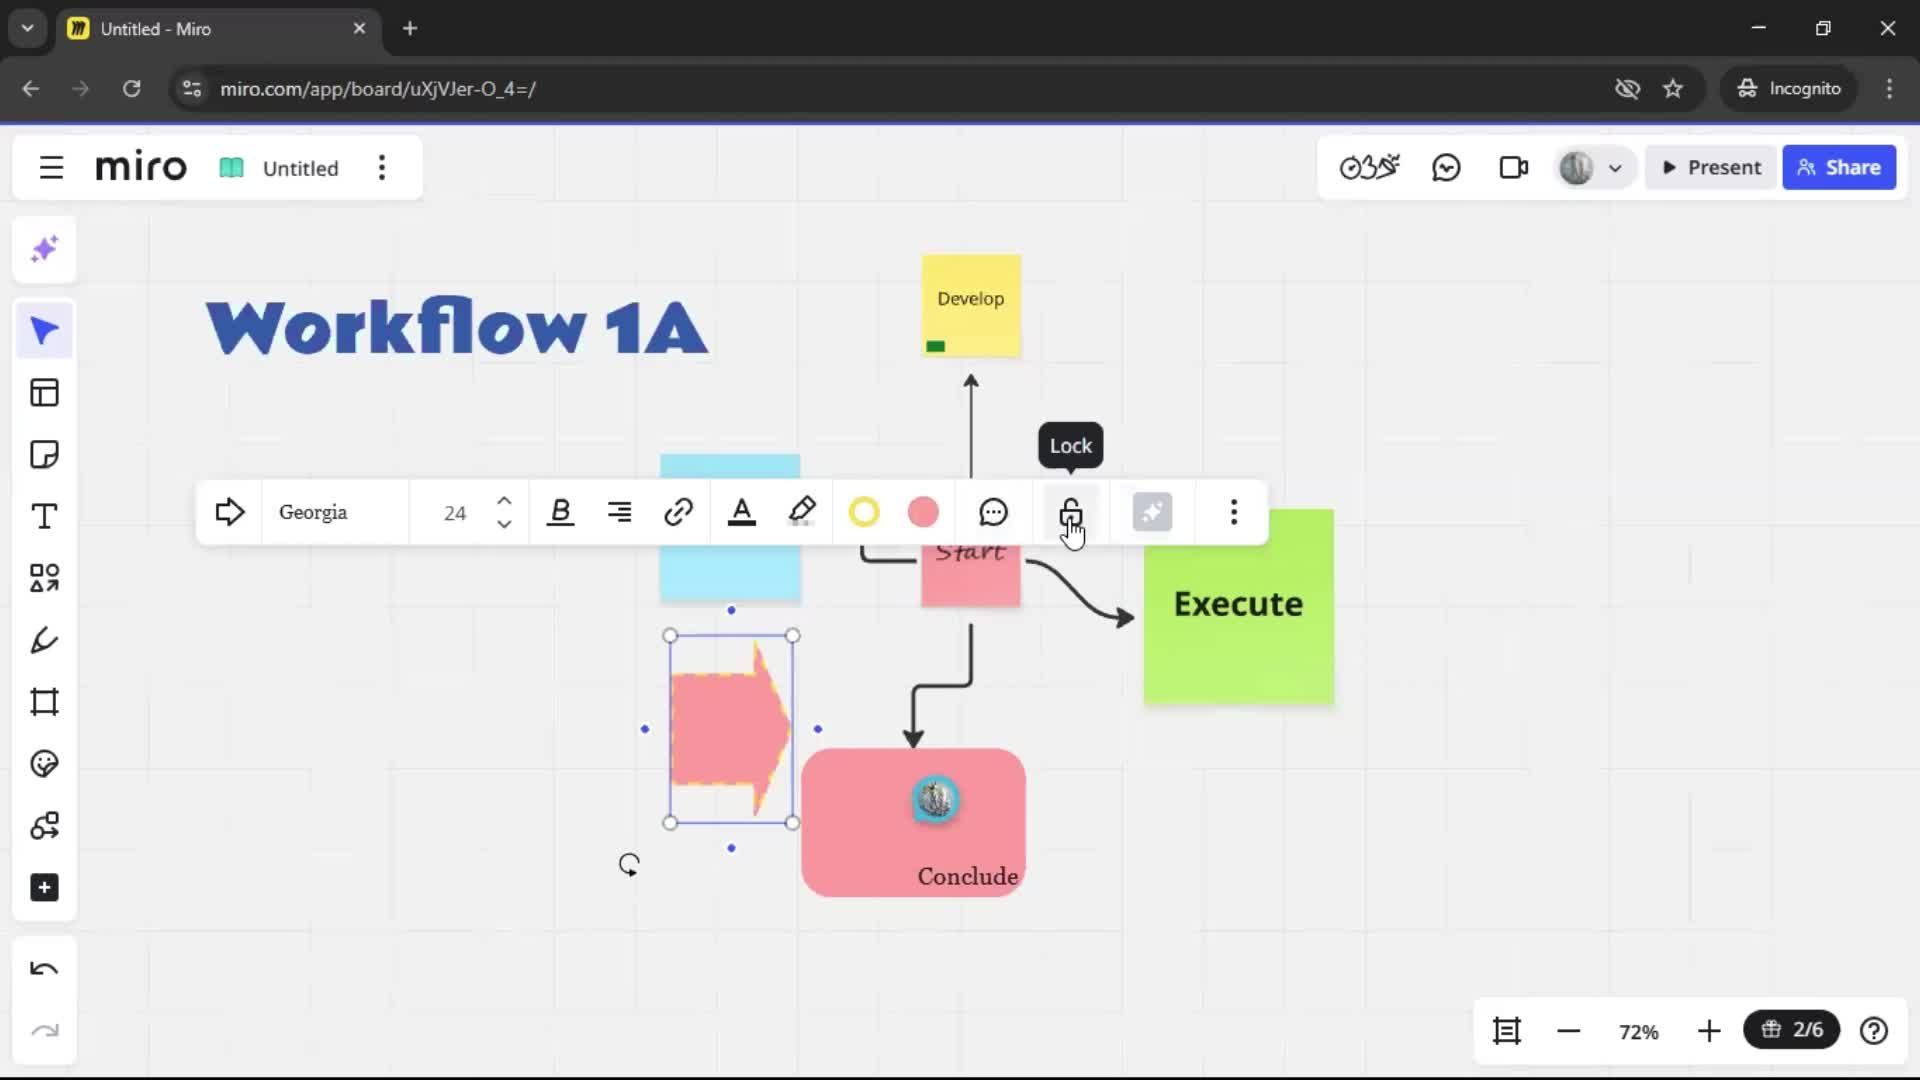Select the green Execute sticky note
The width and height of the screenshot is (1920, 1080).
click(x=1239, y=607)
